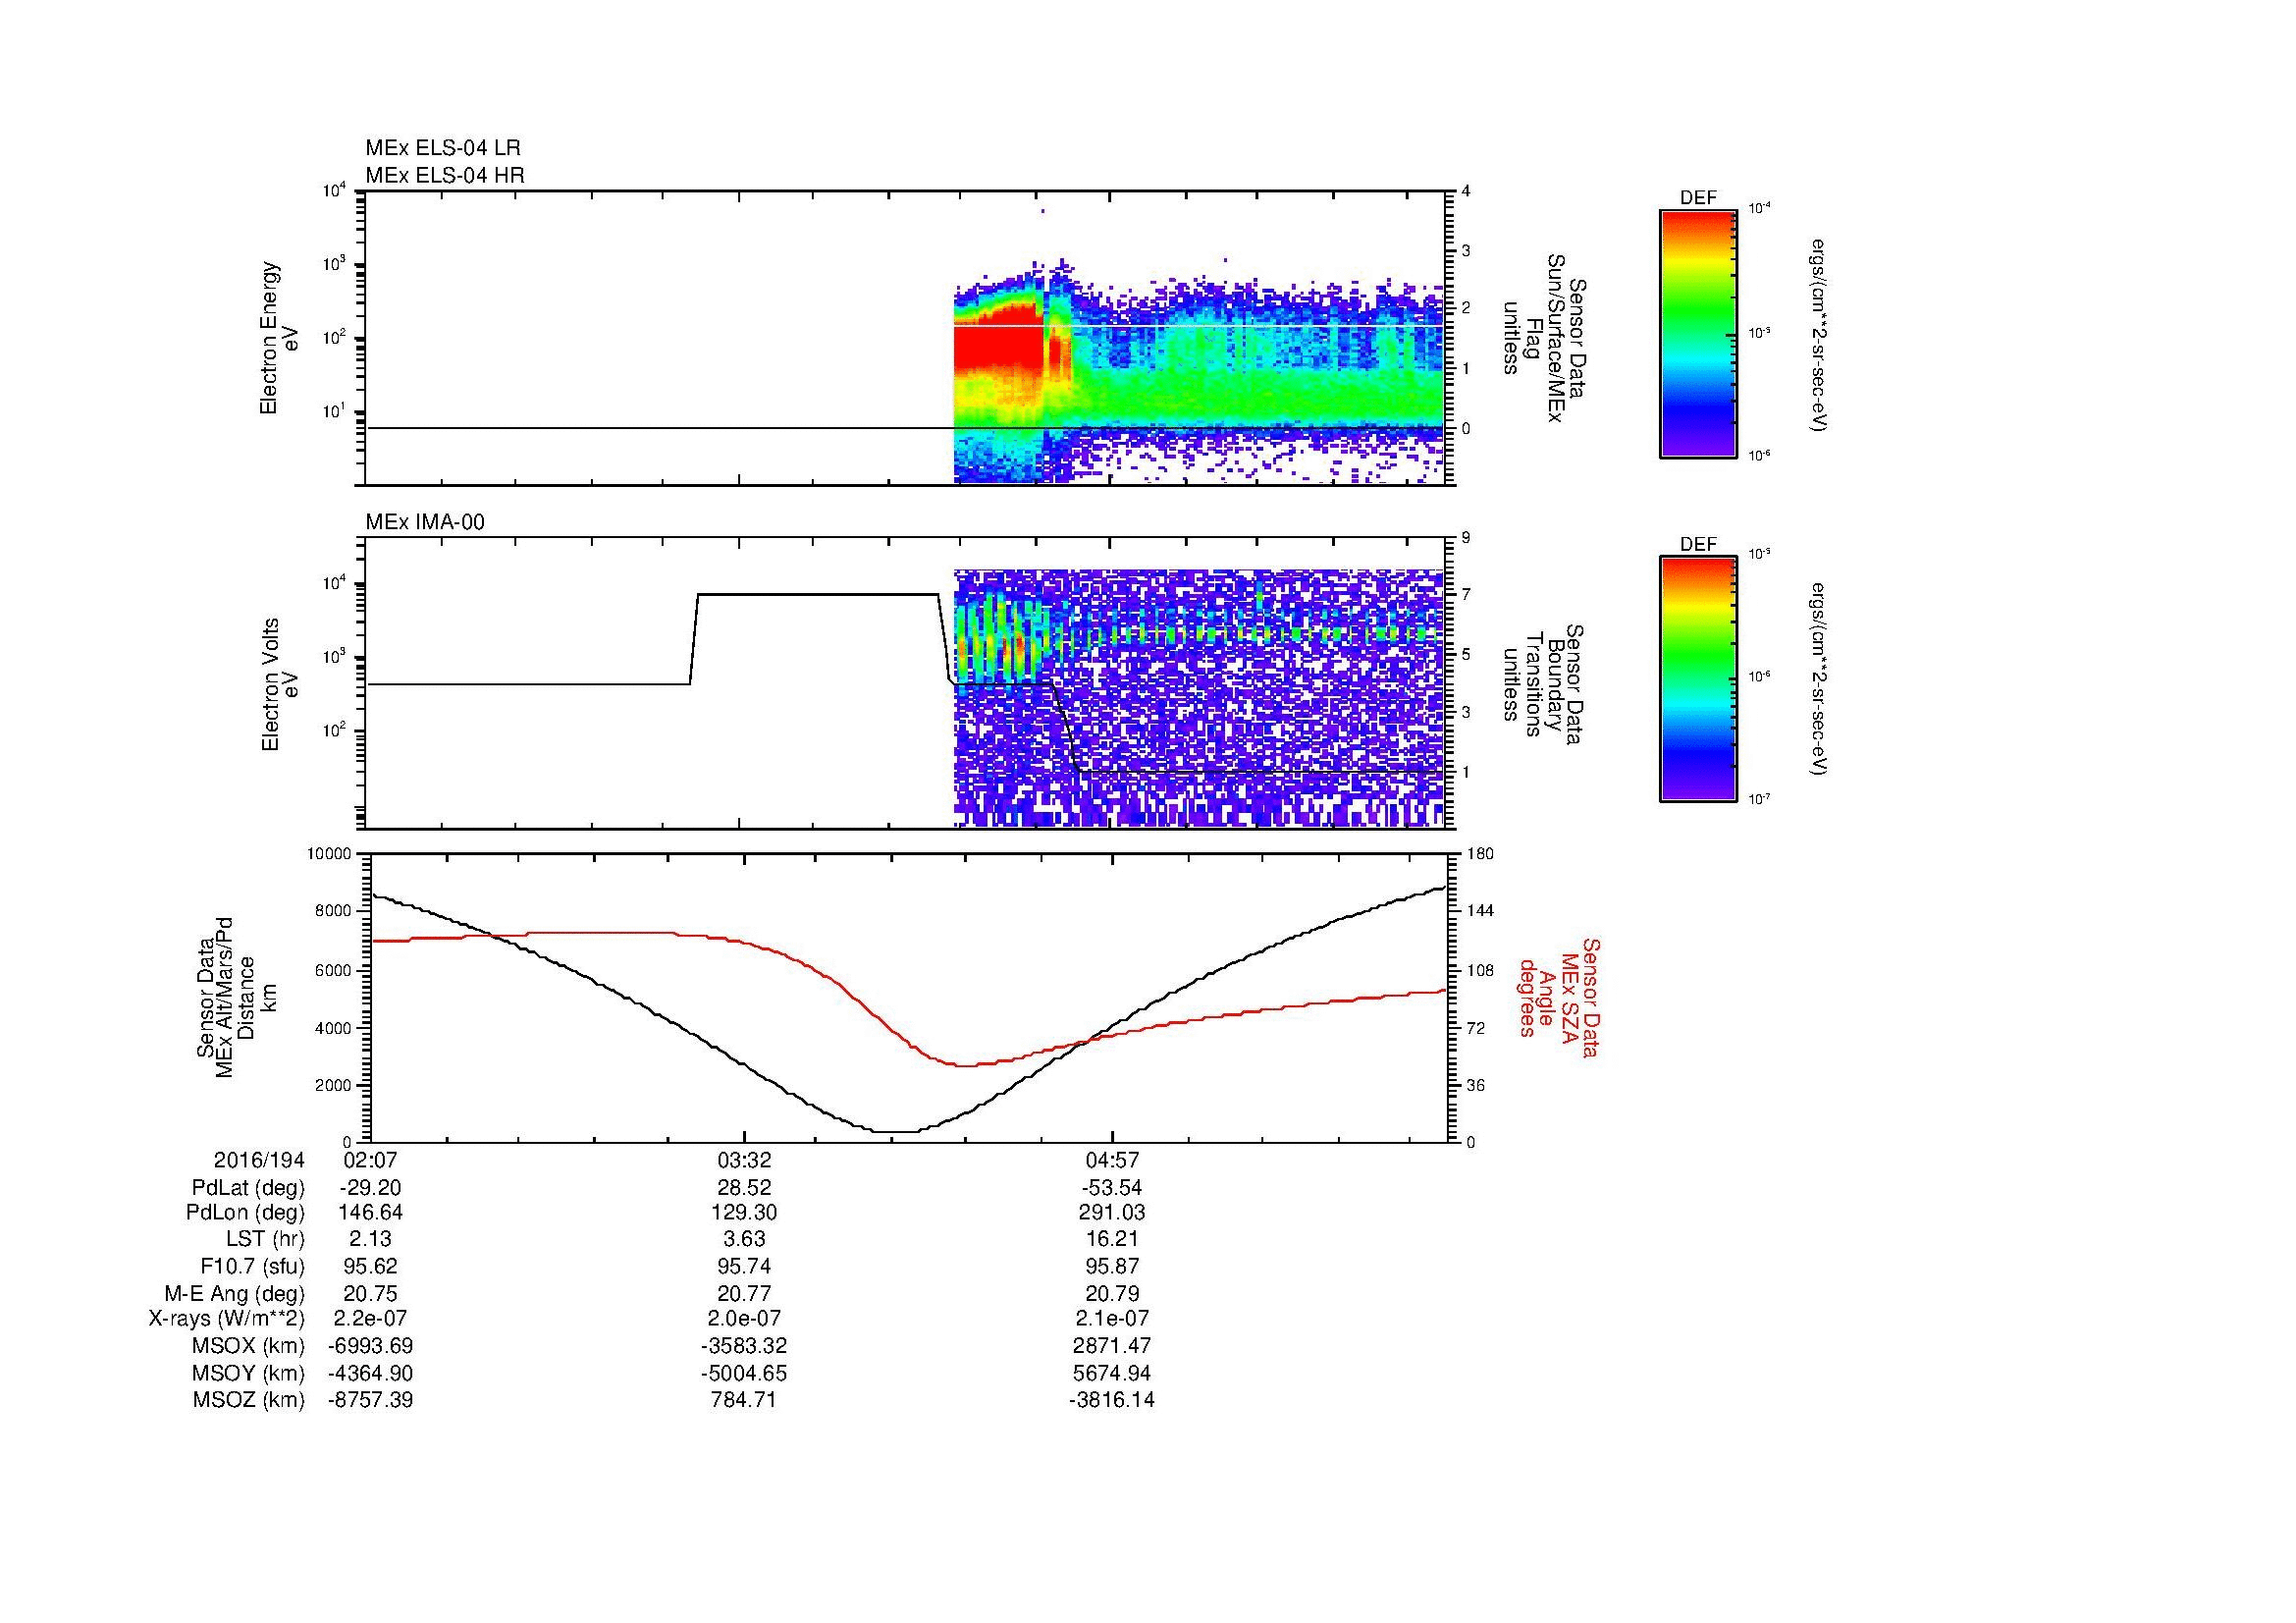Click the MSOZ value '-3816.14'
Image resolution: width=2296 pixels, height=1623 pixels.
coord(1111,1400)
